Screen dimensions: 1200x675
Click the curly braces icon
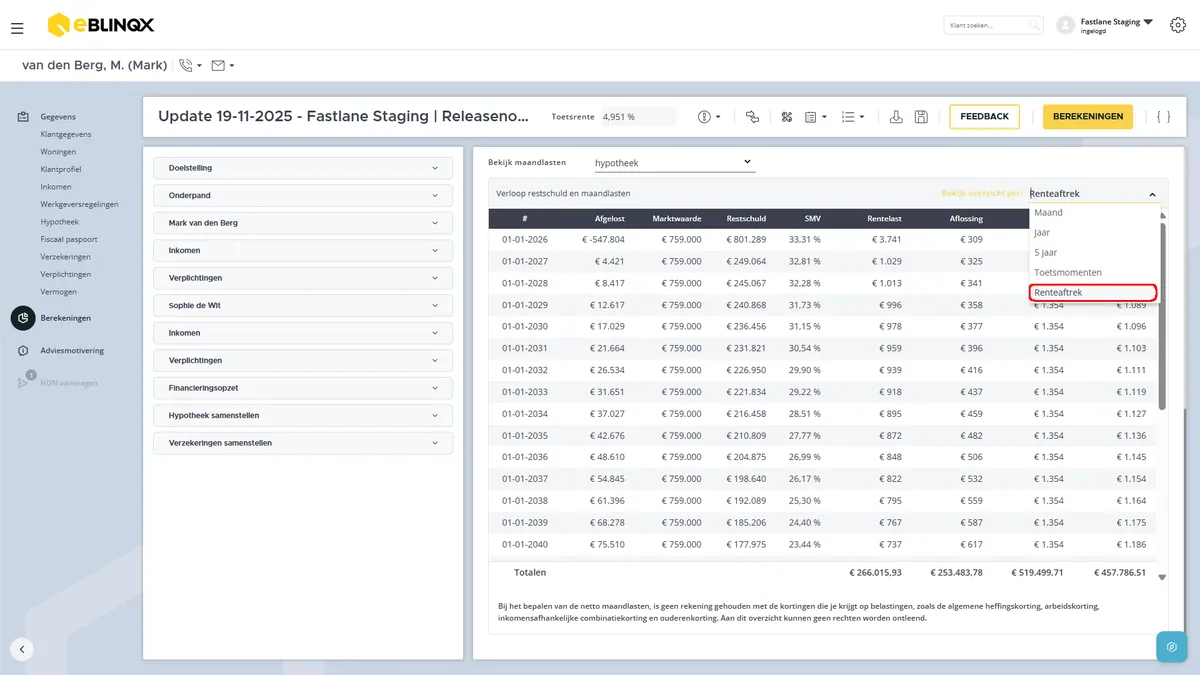(1163, 117)
